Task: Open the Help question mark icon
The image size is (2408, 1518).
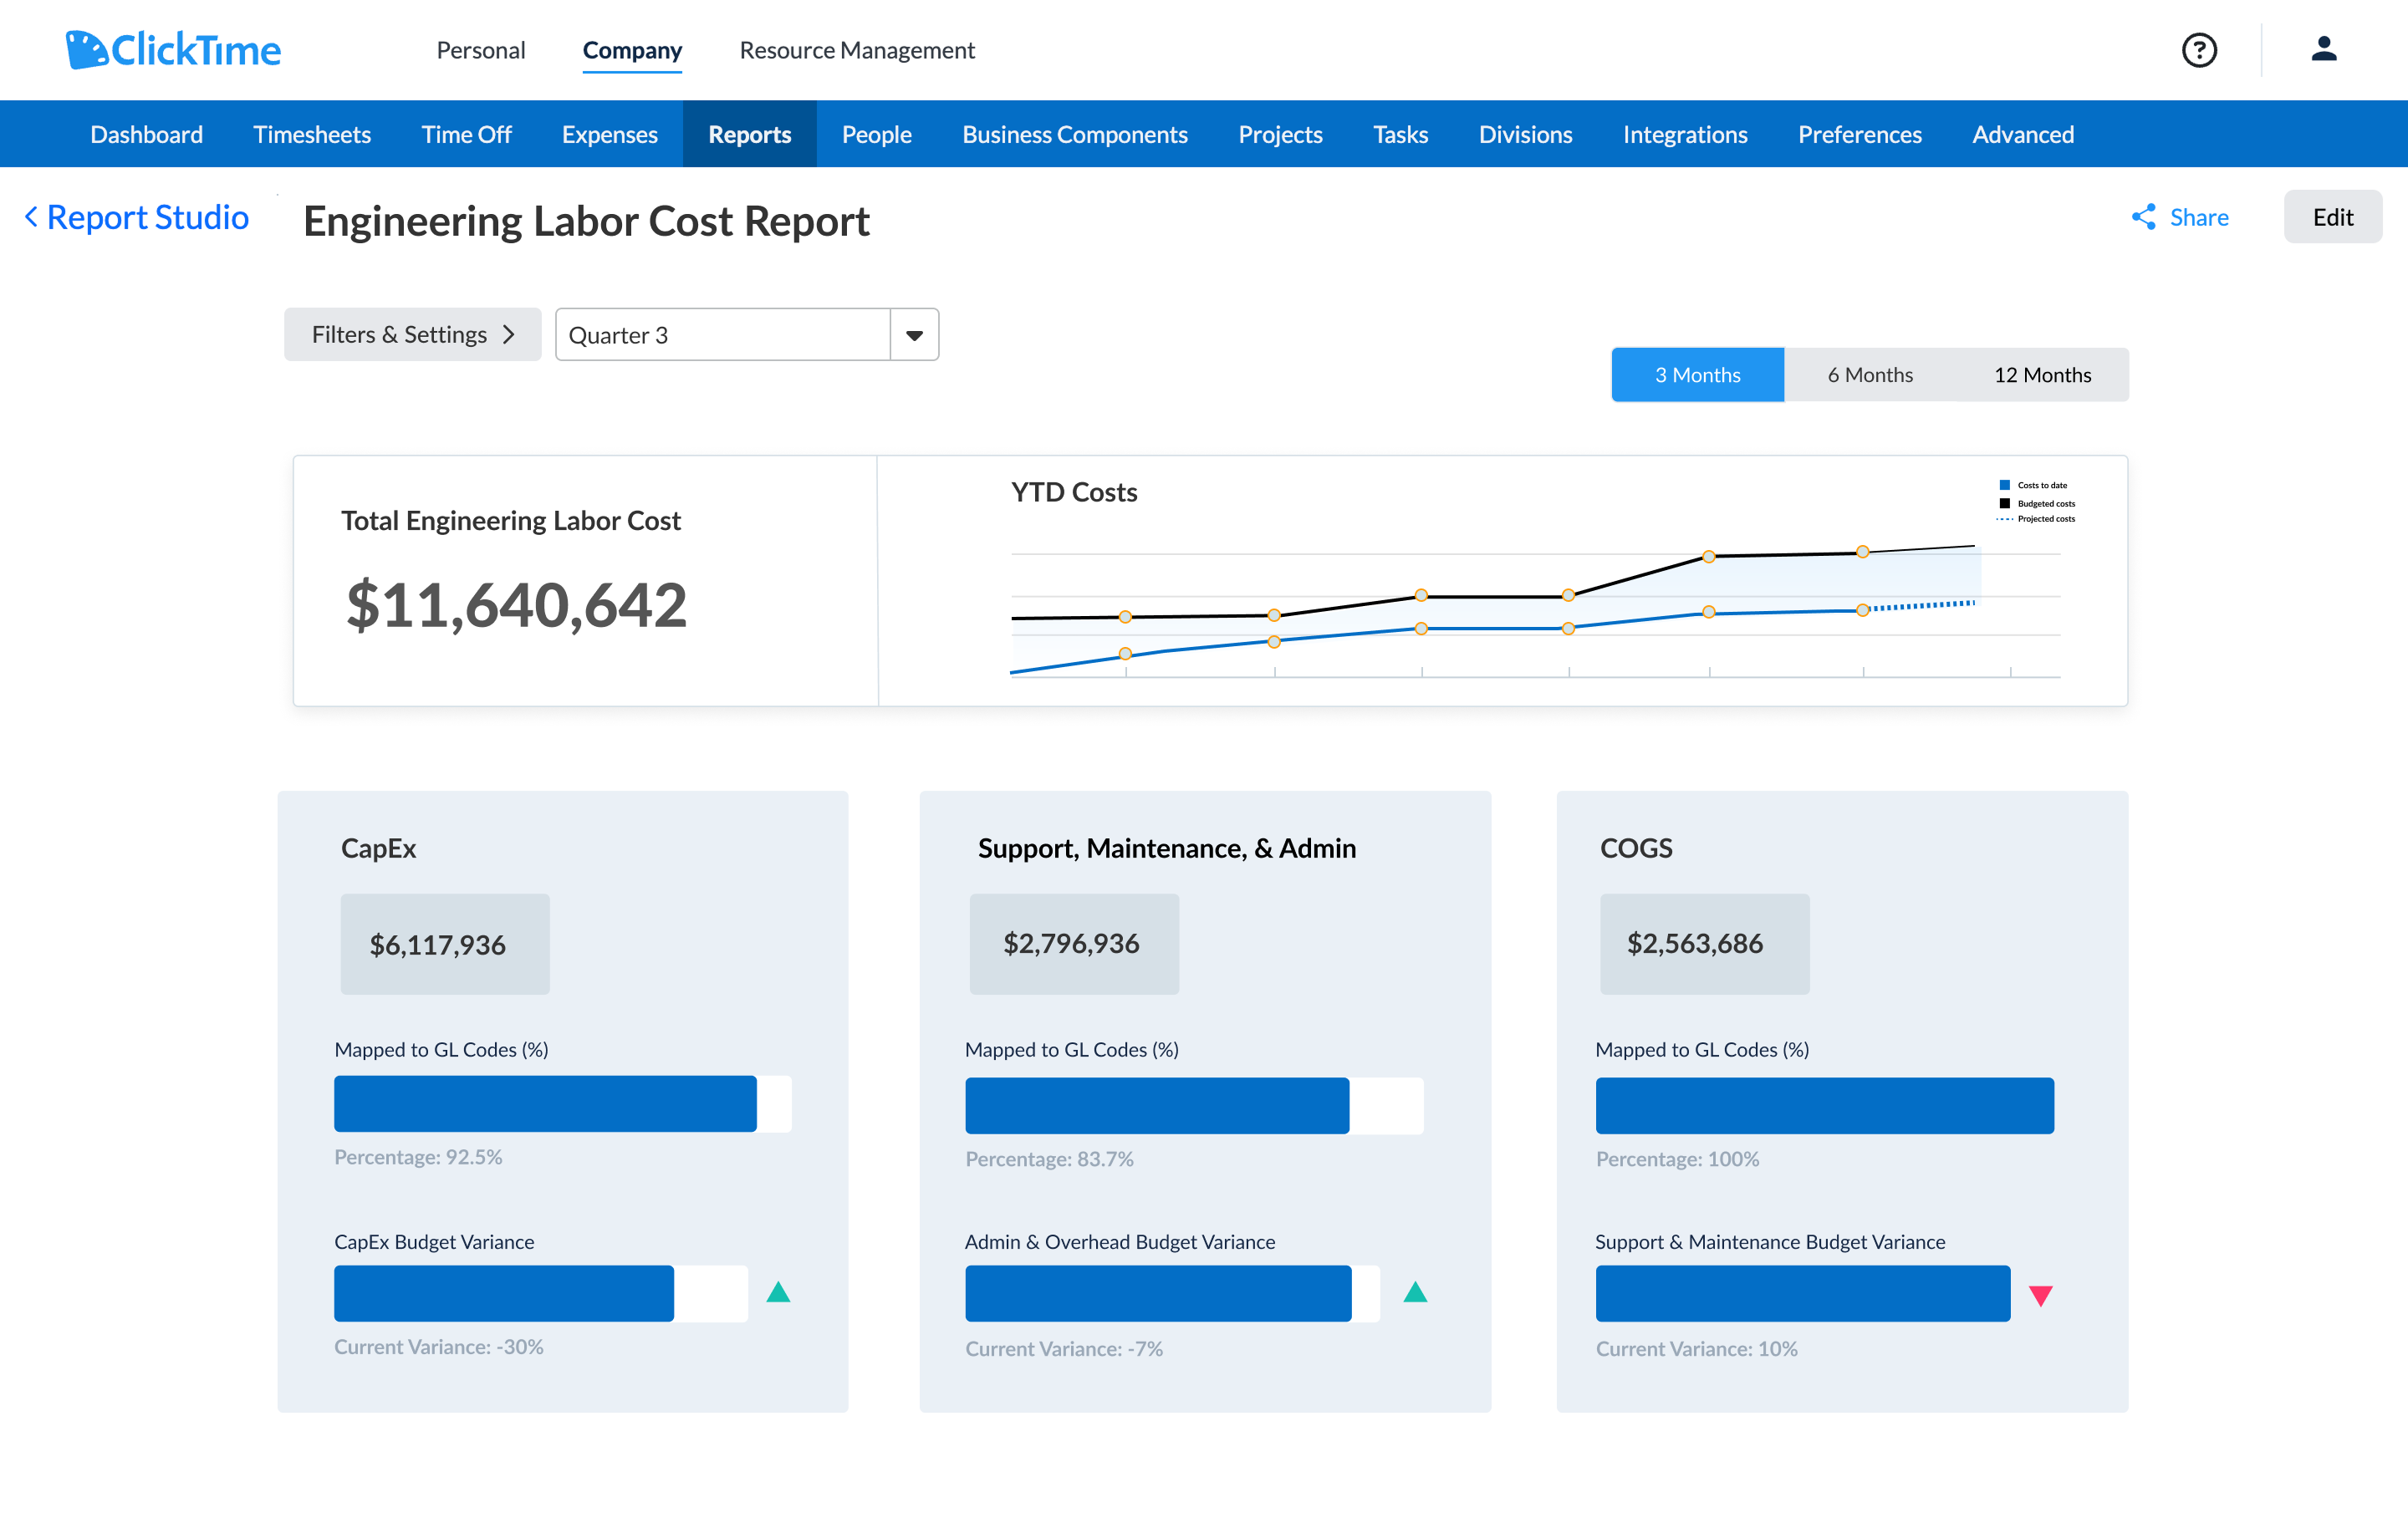Action: pyautogui.click(x=2199, y=50)
